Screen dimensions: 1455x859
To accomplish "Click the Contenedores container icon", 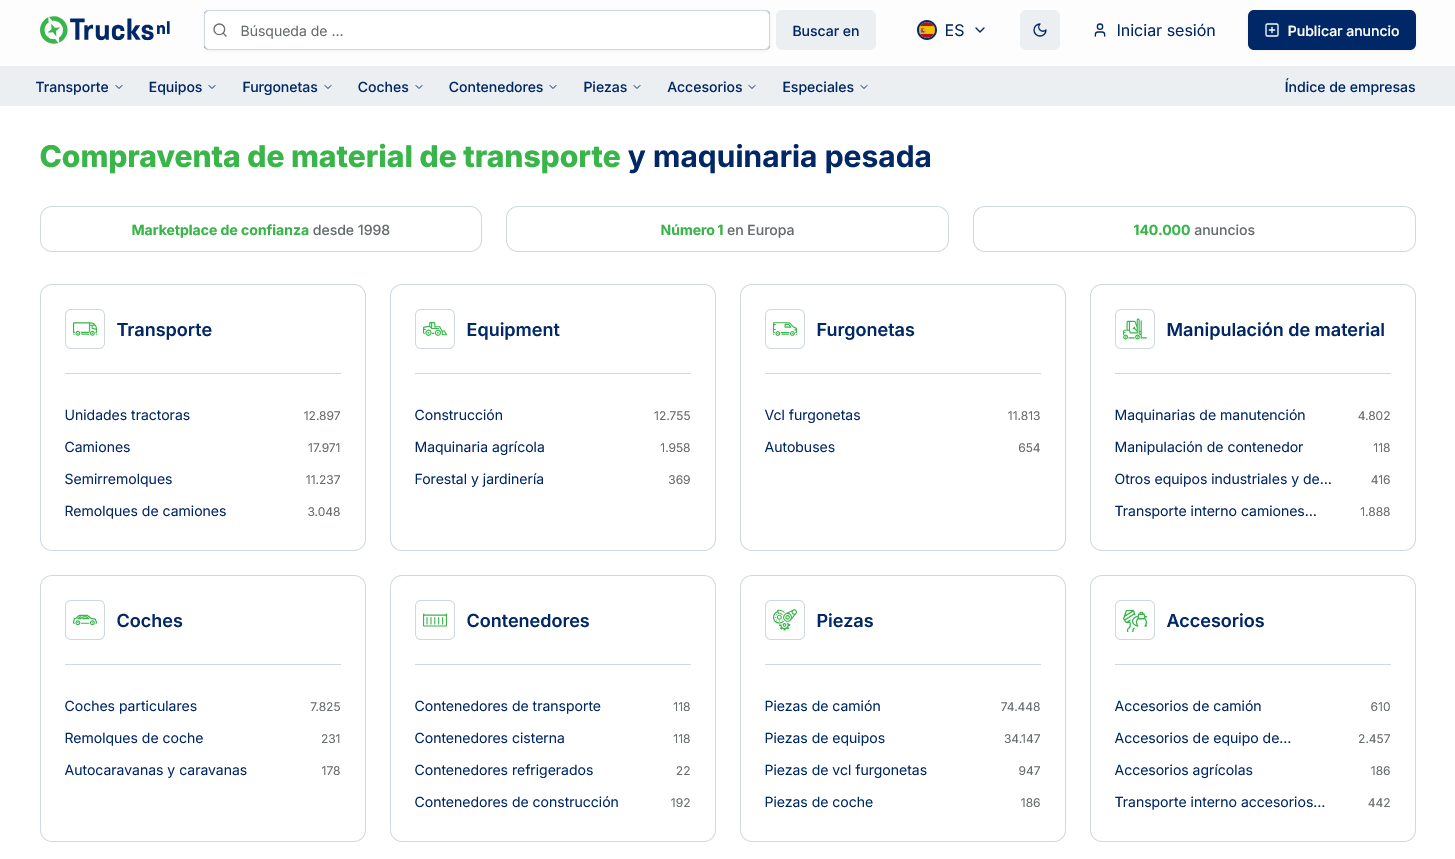I will (x=435, y=620).
